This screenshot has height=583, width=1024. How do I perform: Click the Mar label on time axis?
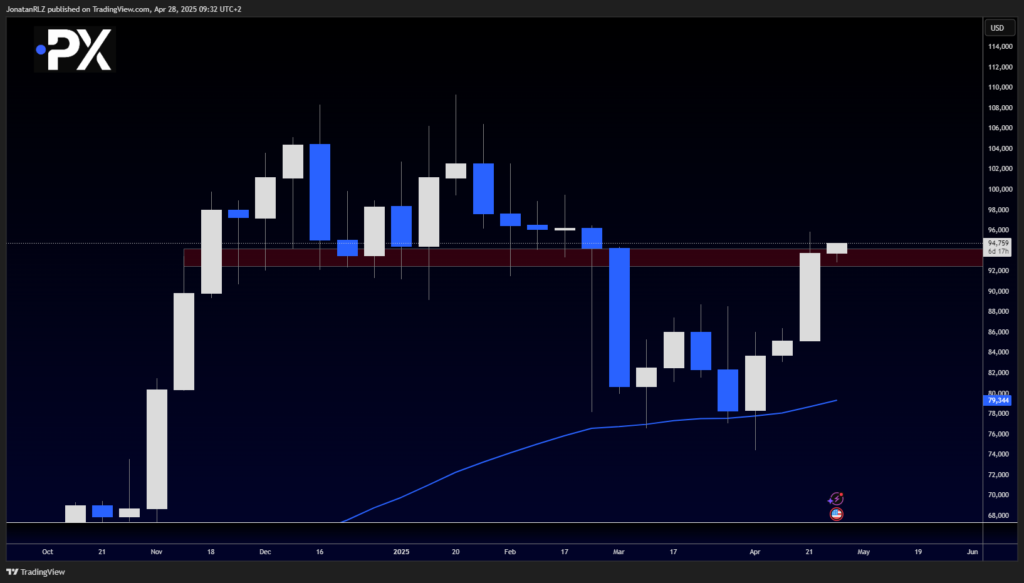pyautogui.click(x=618, y=552)
